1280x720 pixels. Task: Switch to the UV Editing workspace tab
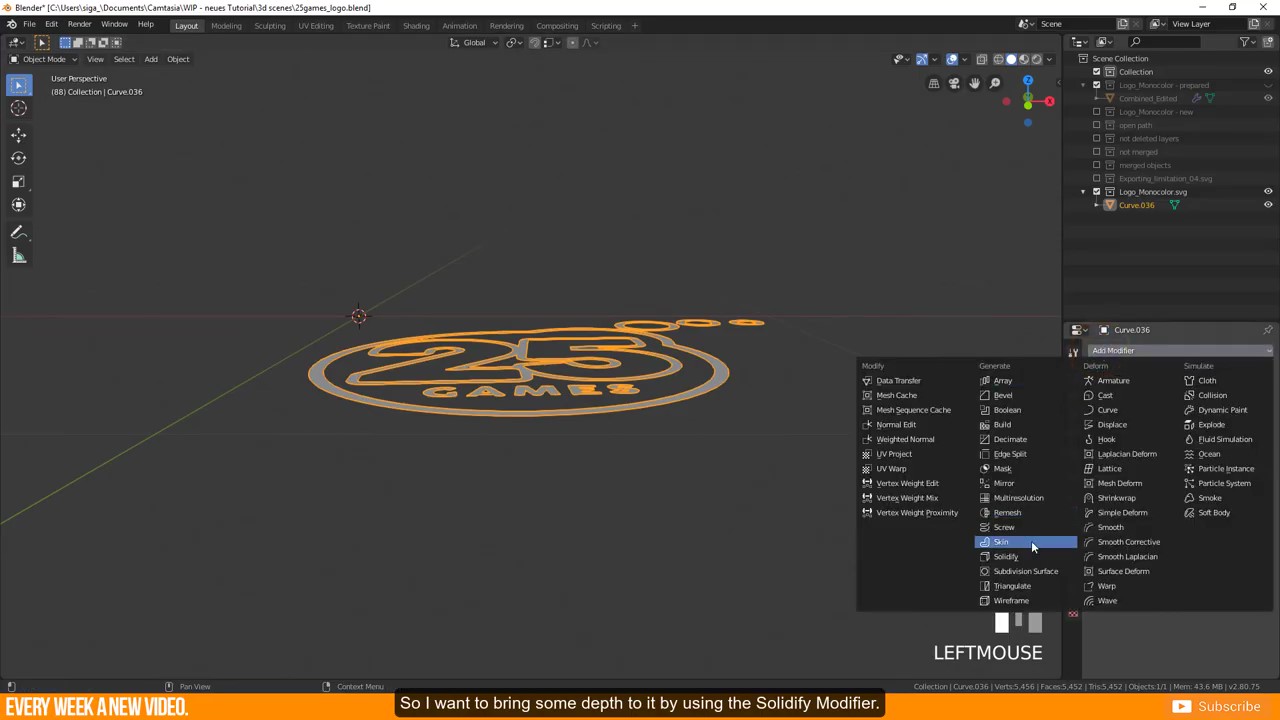(316, 26)
